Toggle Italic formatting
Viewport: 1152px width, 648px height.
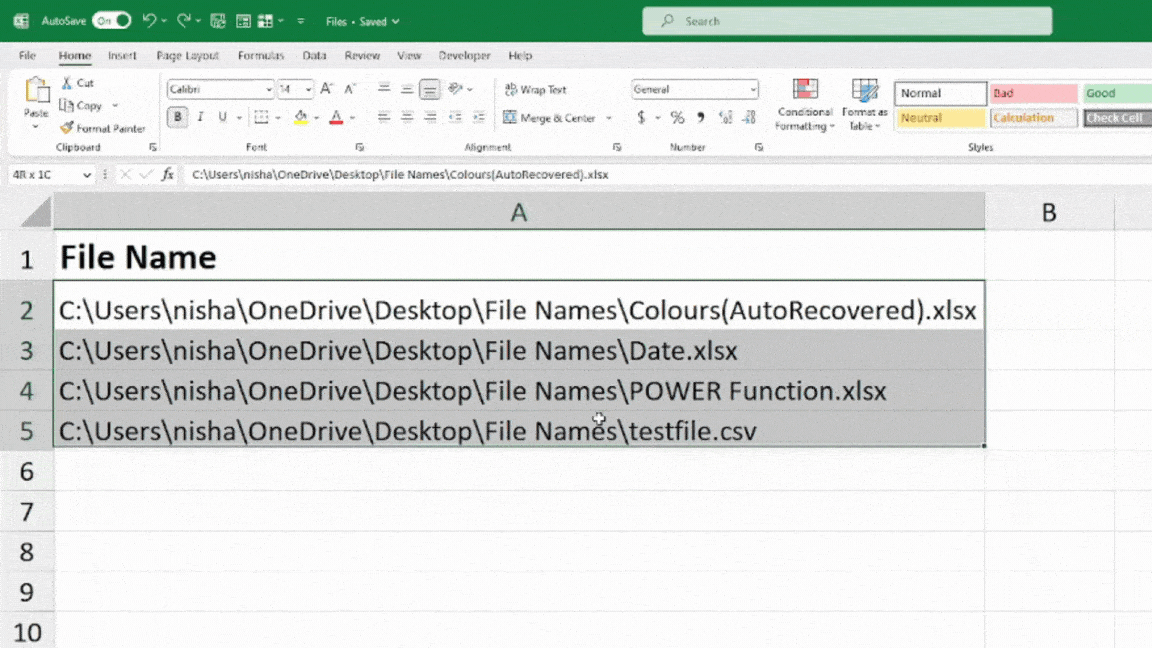click(x=199, y=116)
